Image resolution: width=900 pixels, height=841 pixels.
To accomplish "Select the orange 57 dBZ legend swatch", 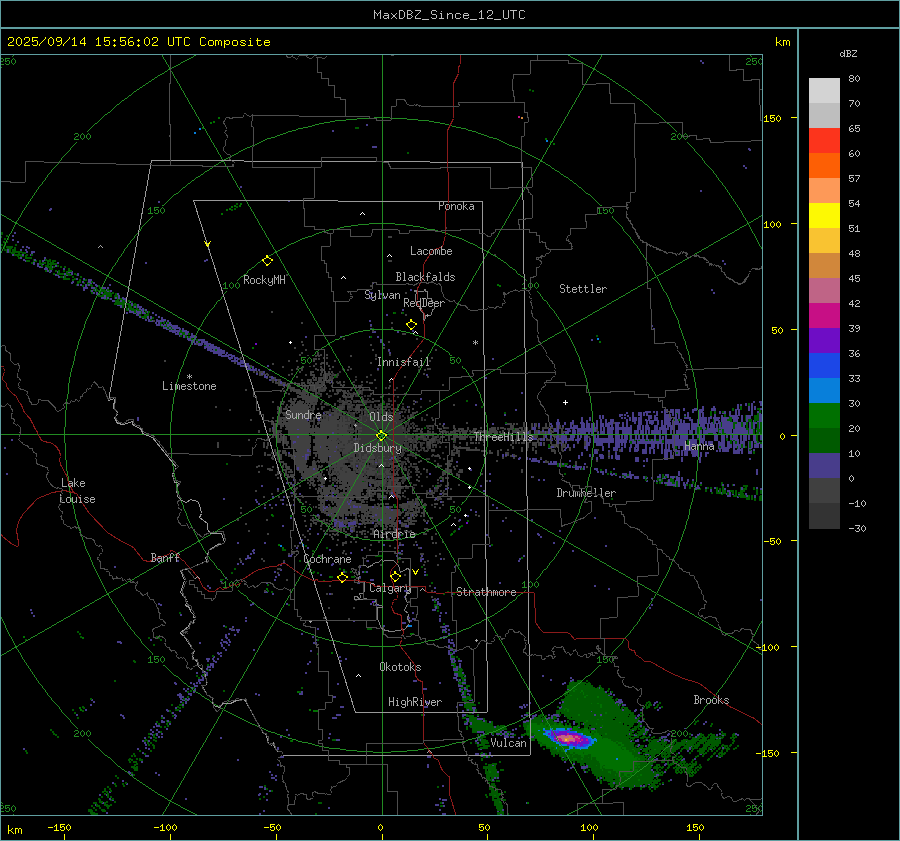I will coord(824,166).
